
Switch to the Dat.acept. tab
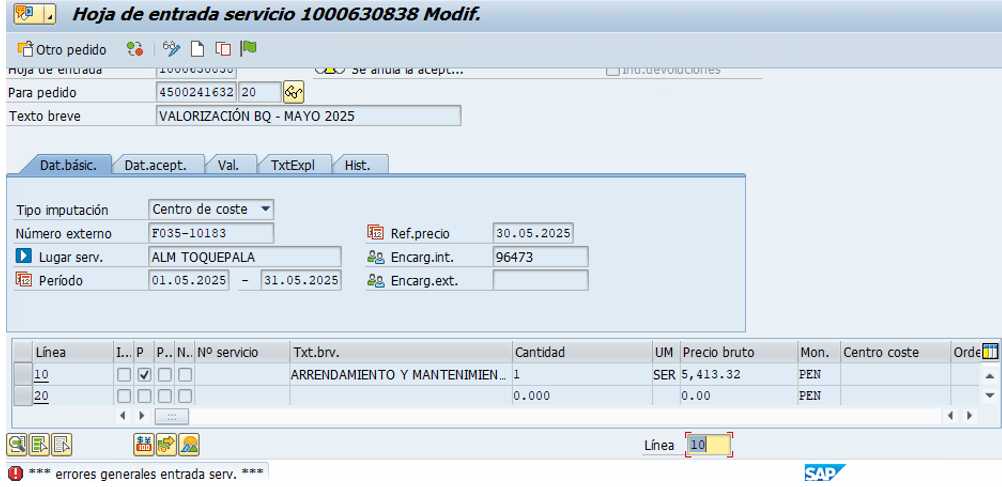156,166
